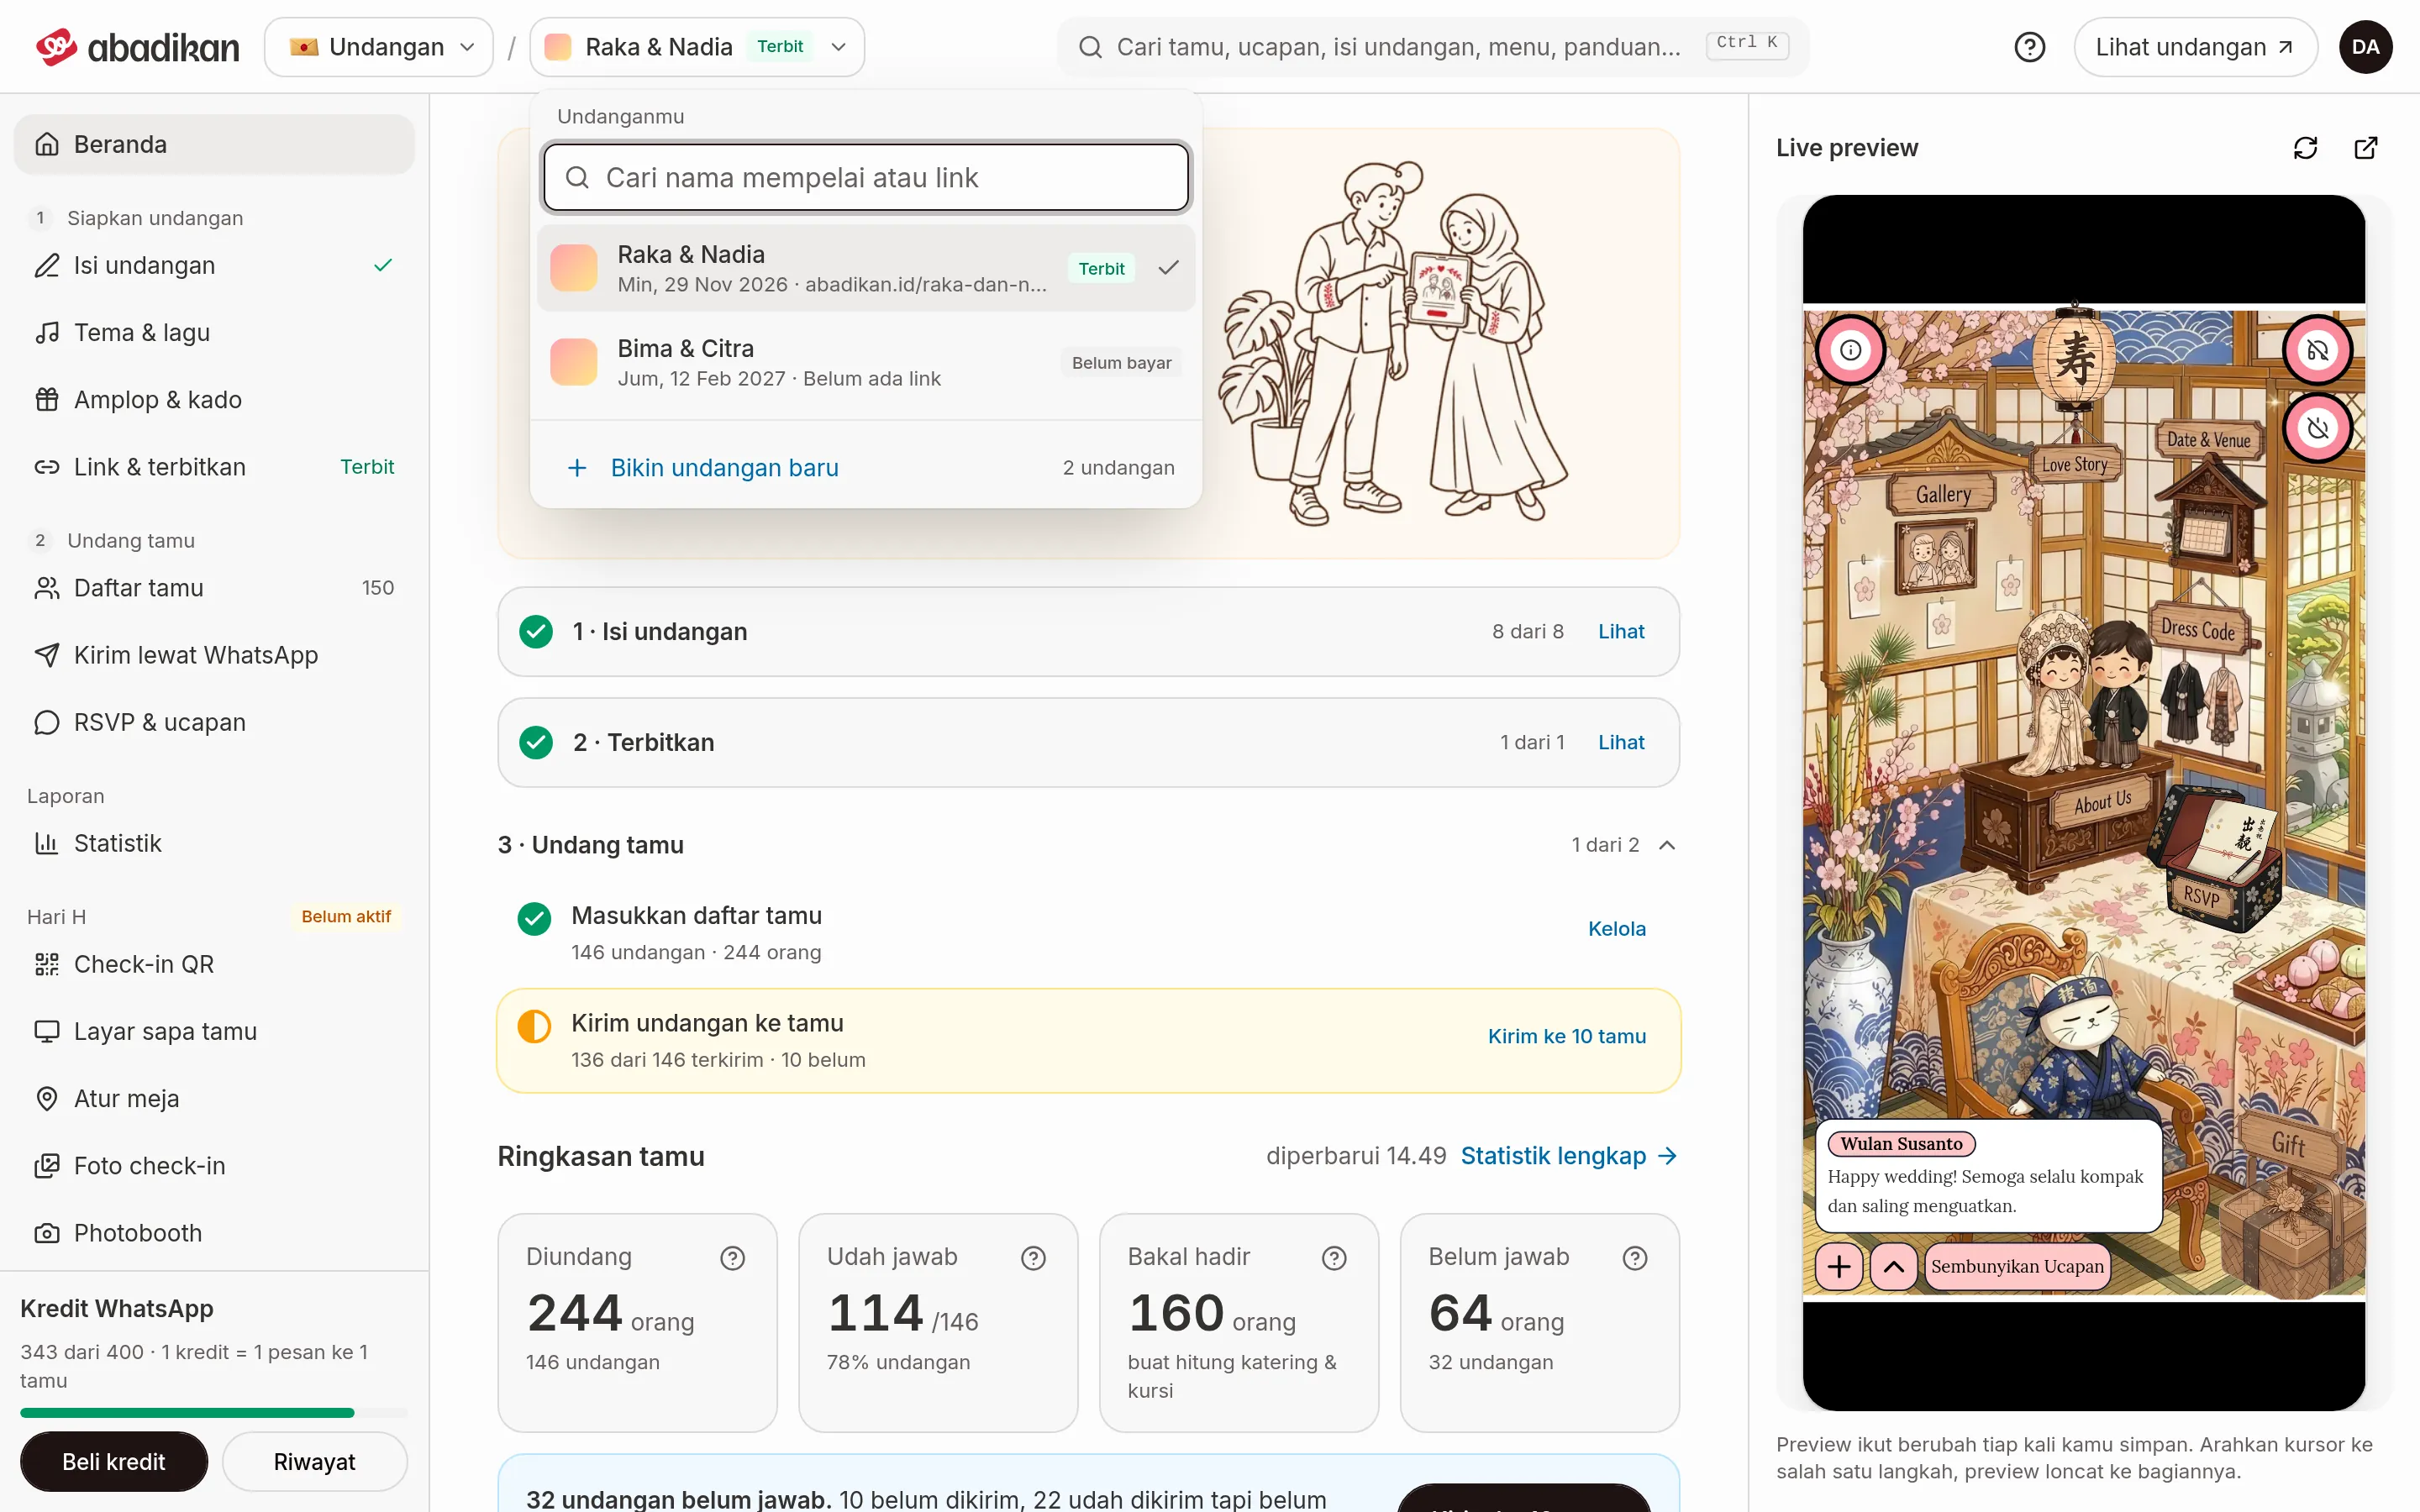Click the question icon on Belum jawab card

pos(1635,1258)
